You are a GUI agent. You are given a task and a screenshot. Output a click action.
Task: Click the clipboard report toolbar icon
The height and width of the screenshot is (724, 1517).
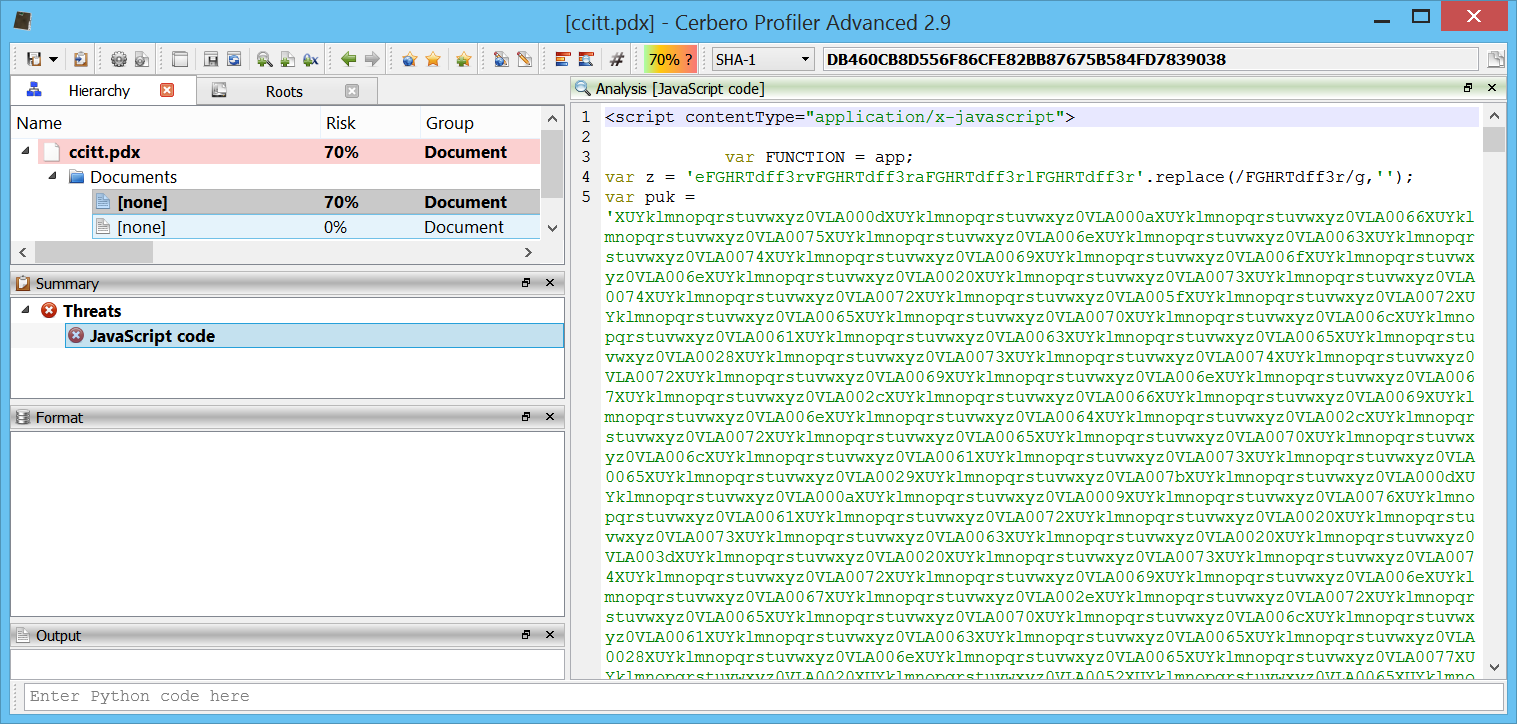click(x=81, y=60)
